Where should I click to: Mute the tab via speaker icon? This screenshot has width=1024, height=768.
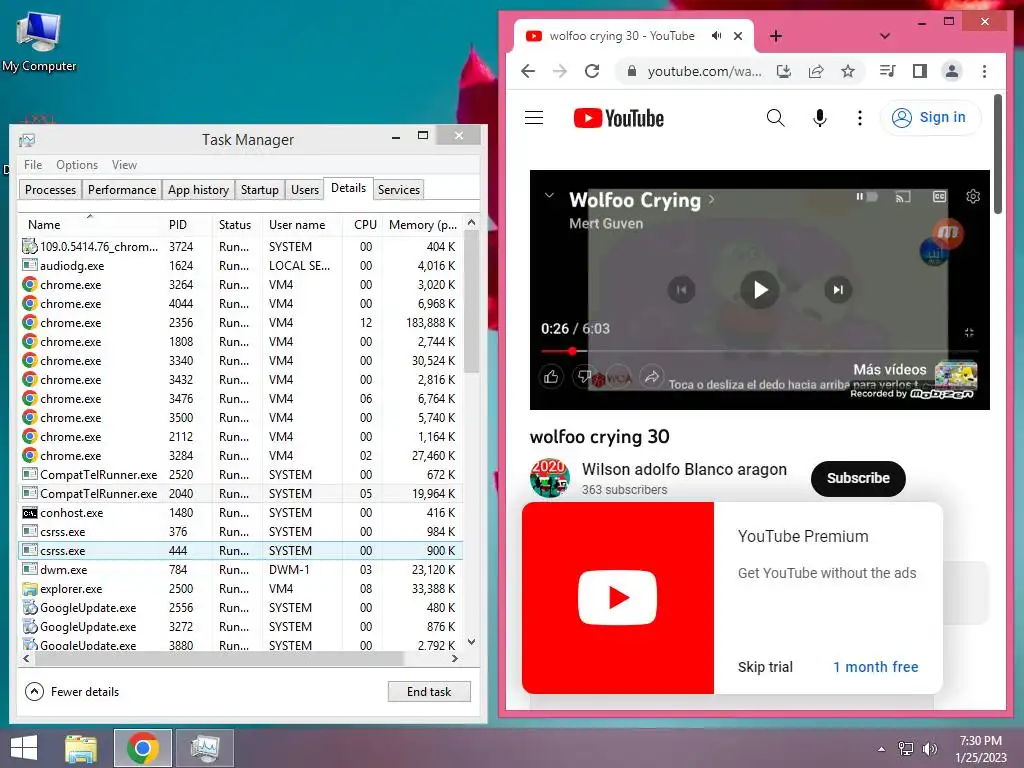(716, 36)
